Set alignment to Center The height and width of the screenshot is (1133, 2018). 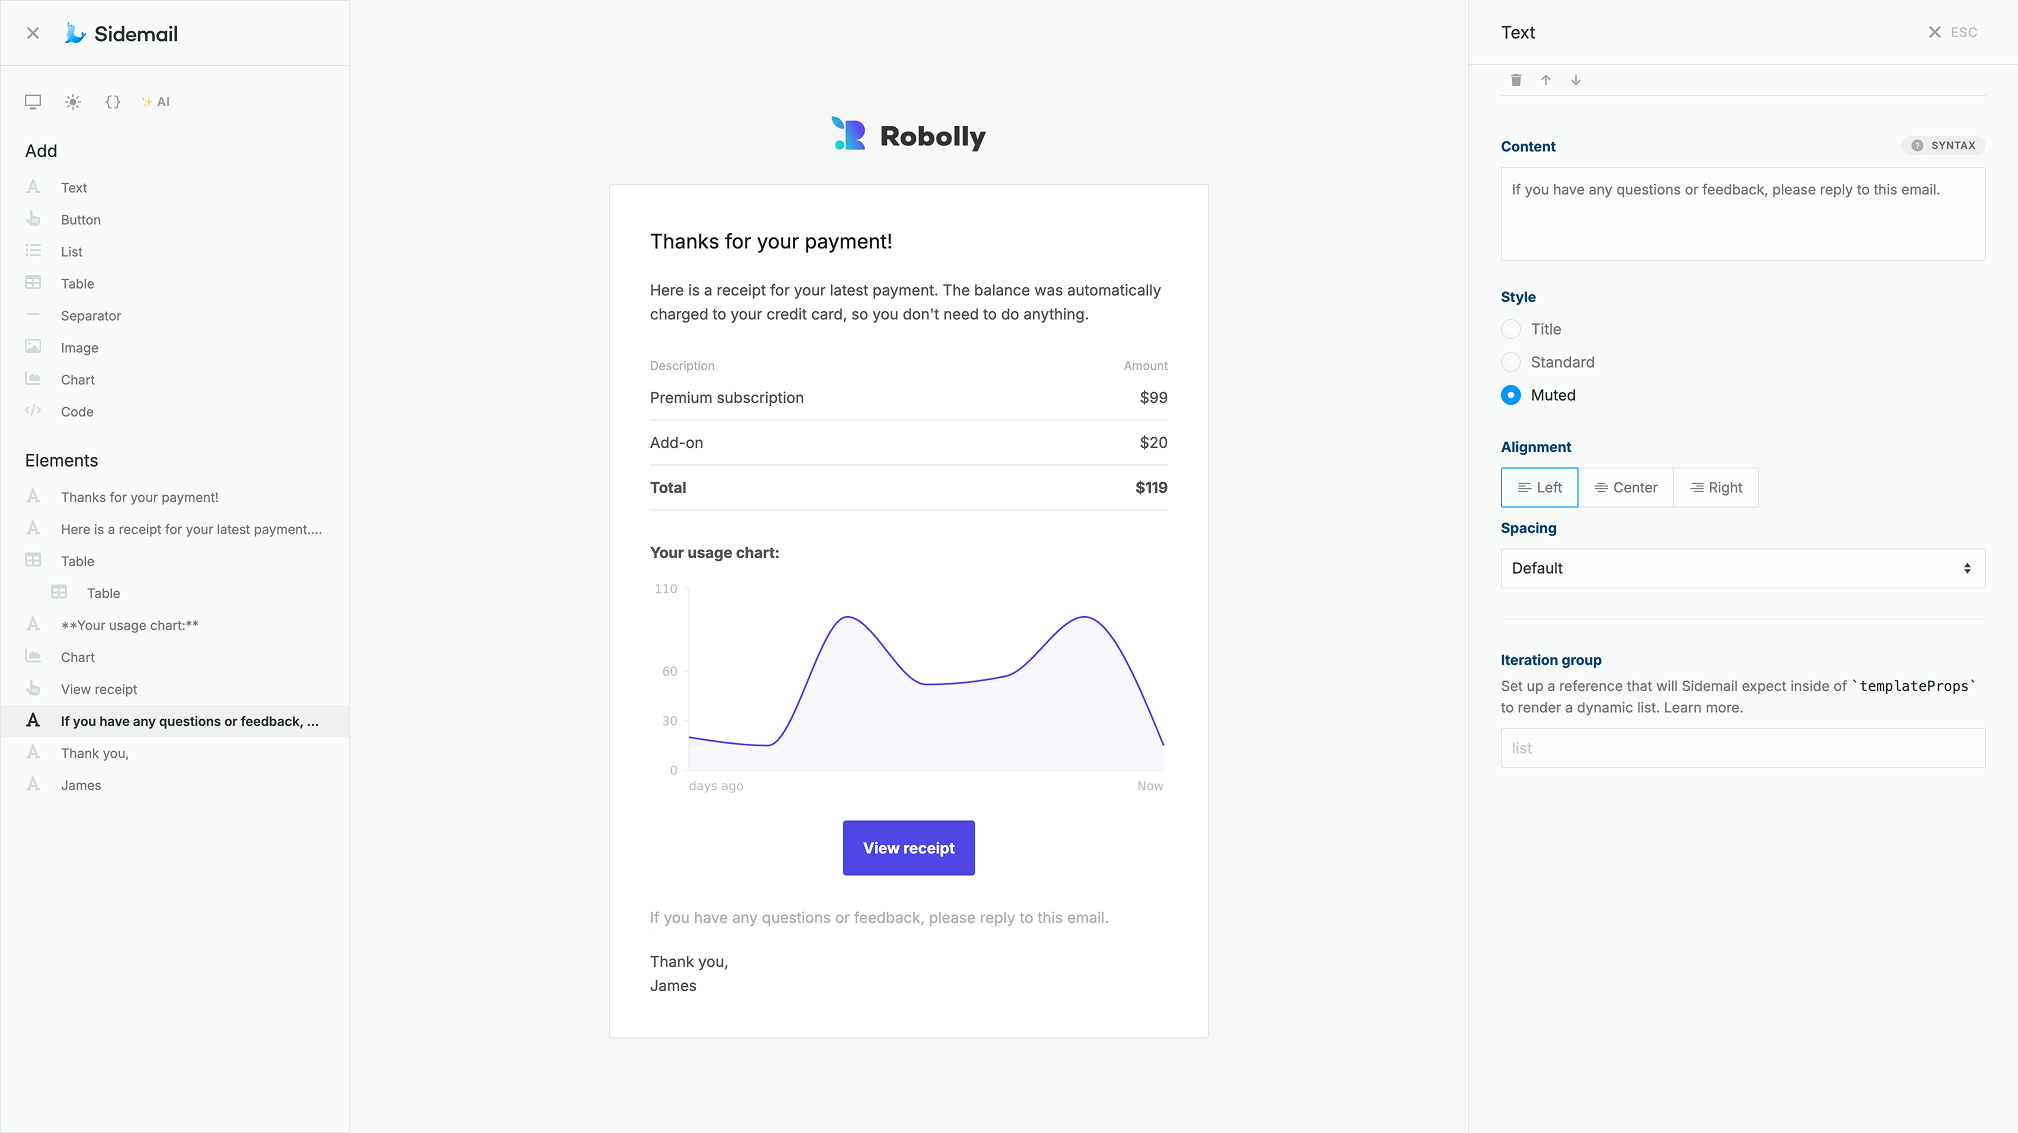[1626, 488]
